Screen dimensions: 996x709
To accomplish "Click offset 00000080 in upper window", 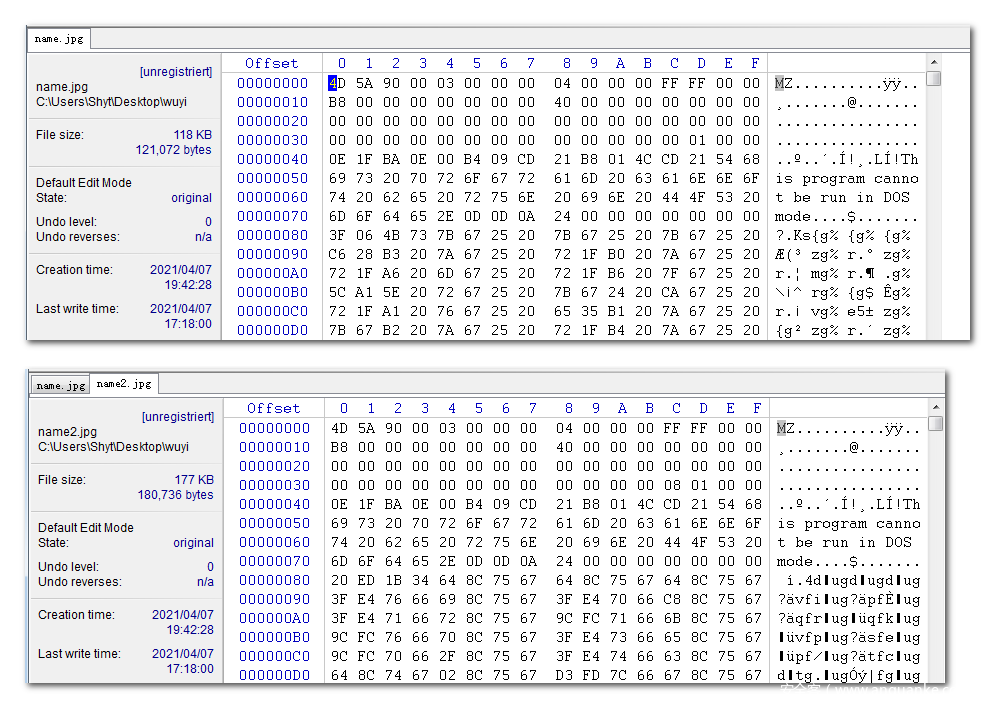I will 272,235.
